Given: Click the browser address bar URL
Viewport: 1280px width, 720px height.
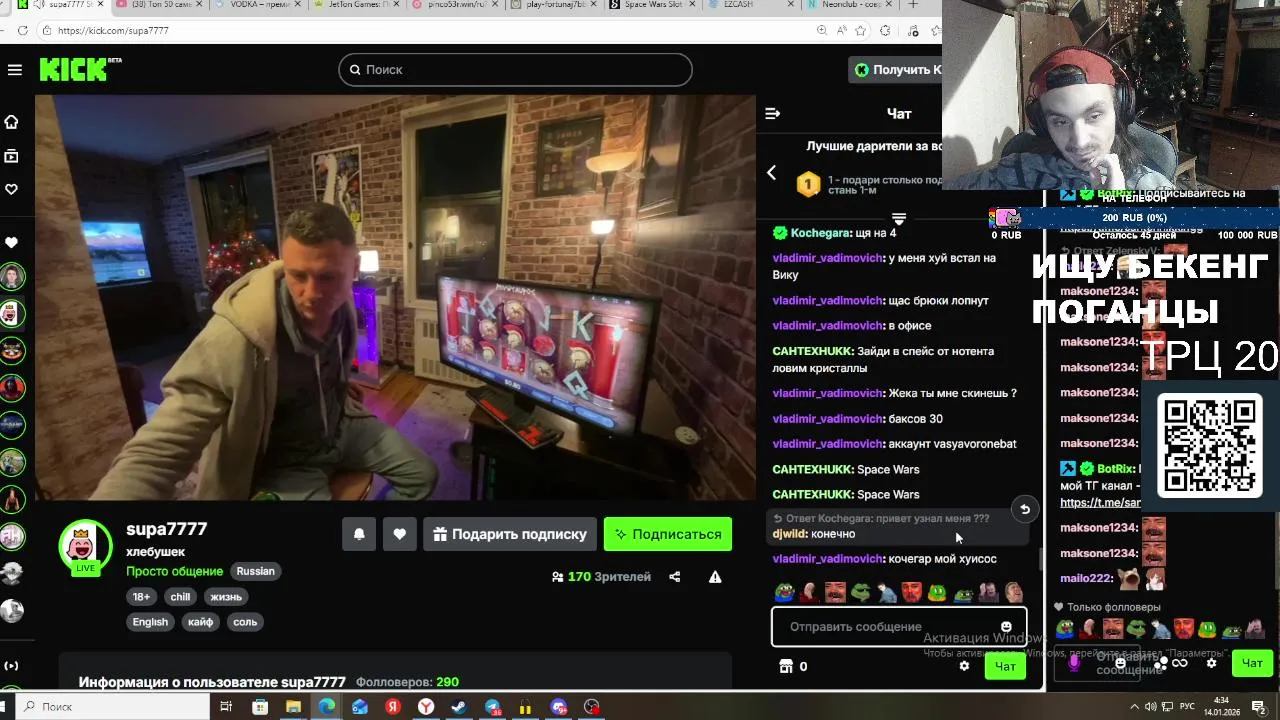Looking at the screenshot, I should 113,31.
